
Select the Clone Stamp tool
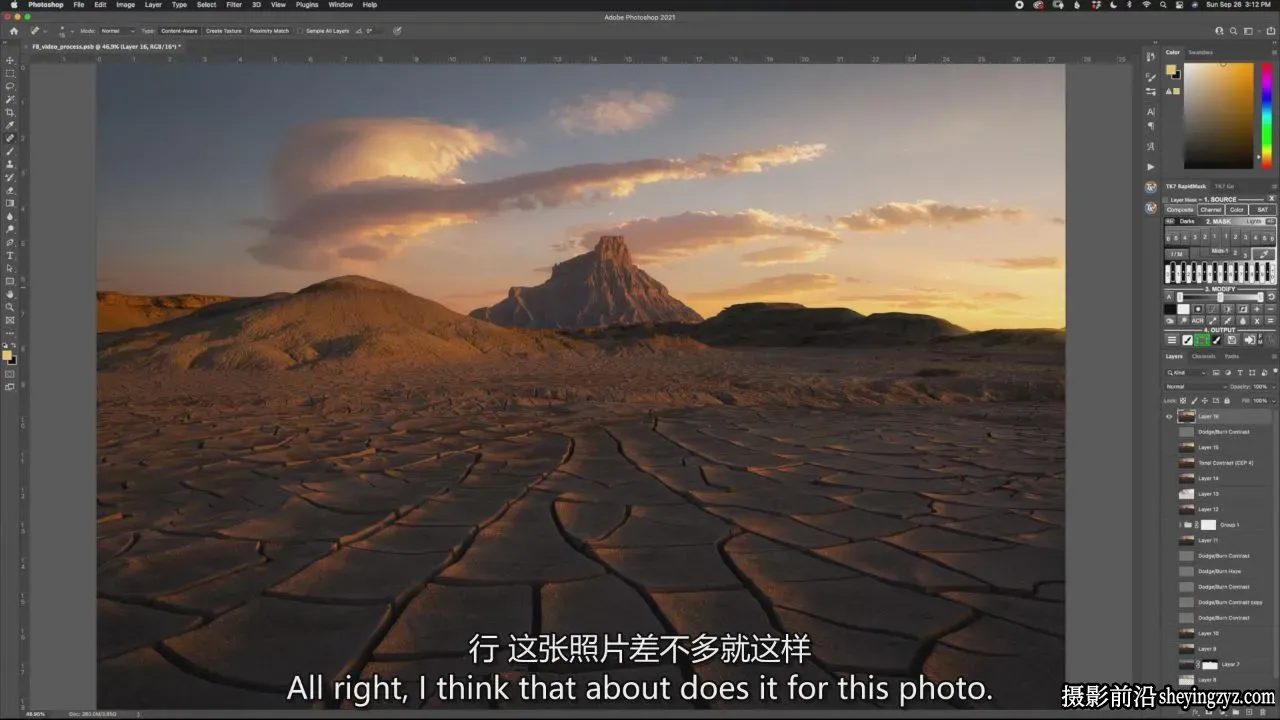pyautogui.click(x=10, y=164)
